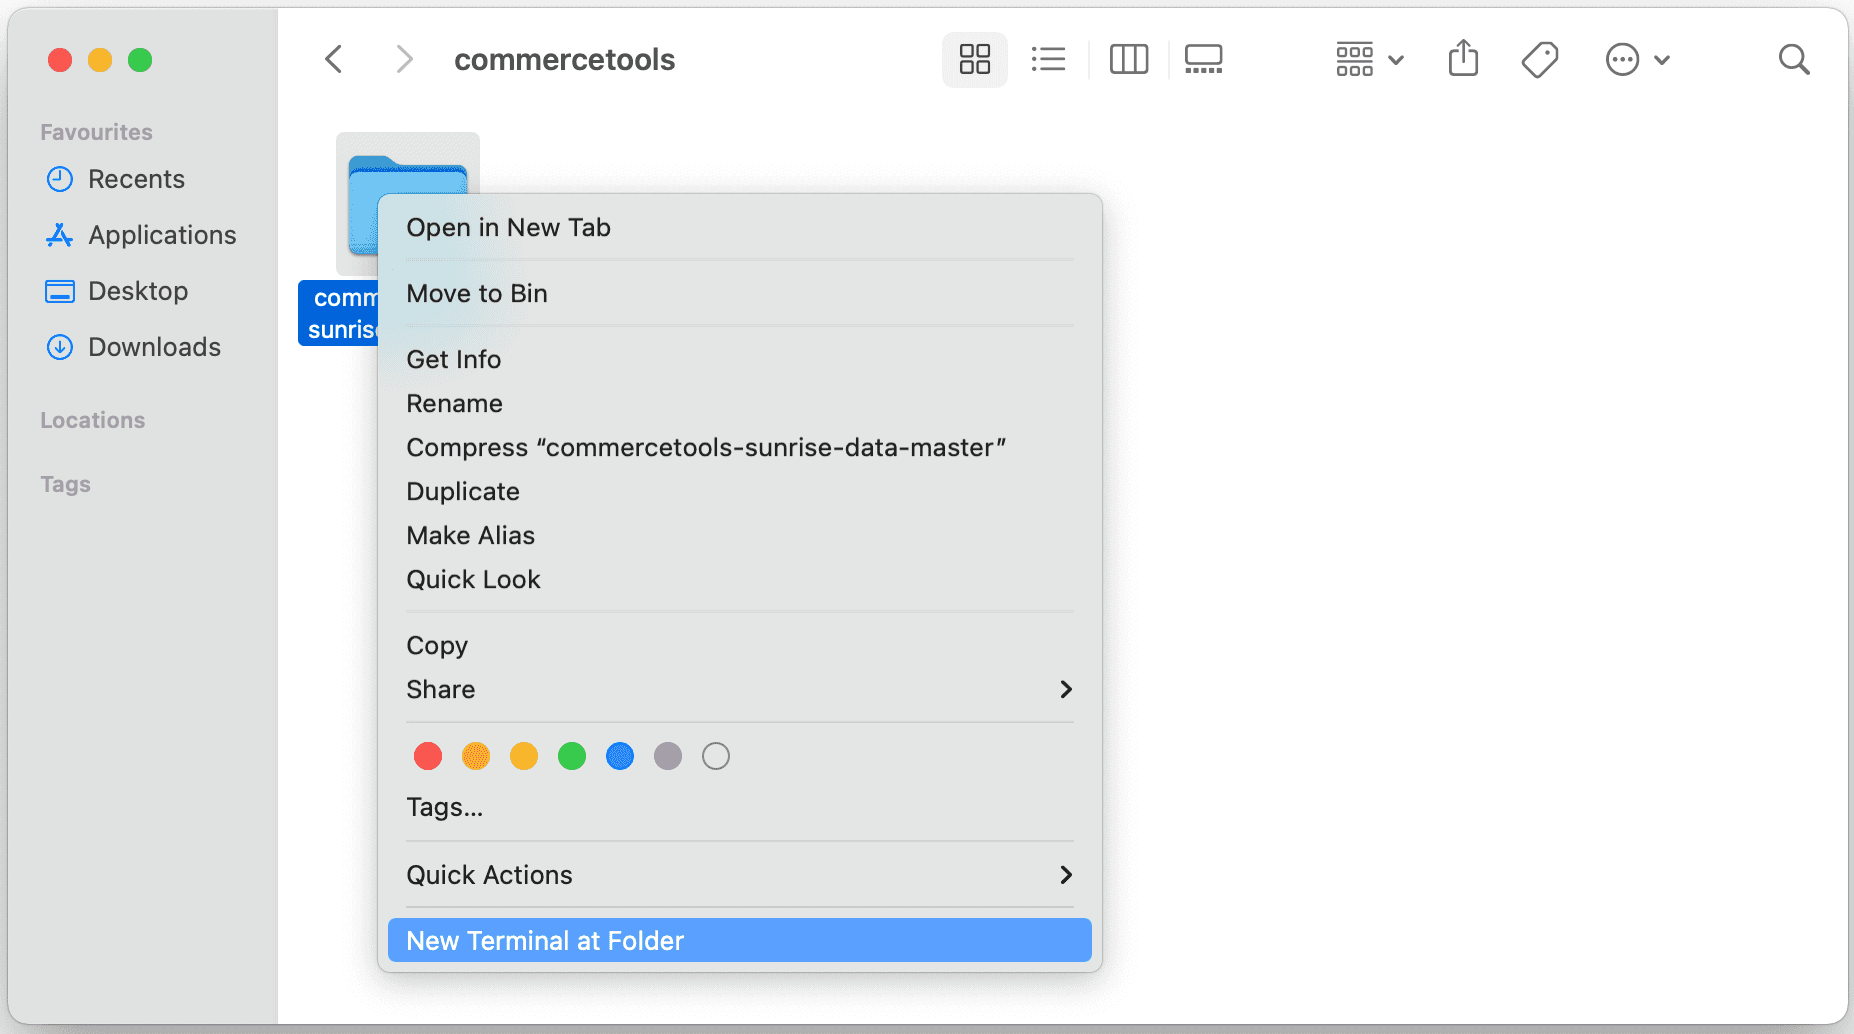The image size is (1854, 1034).
Task: Apply the green tag color
Action: pyautogui.click(x=572, y=756)
